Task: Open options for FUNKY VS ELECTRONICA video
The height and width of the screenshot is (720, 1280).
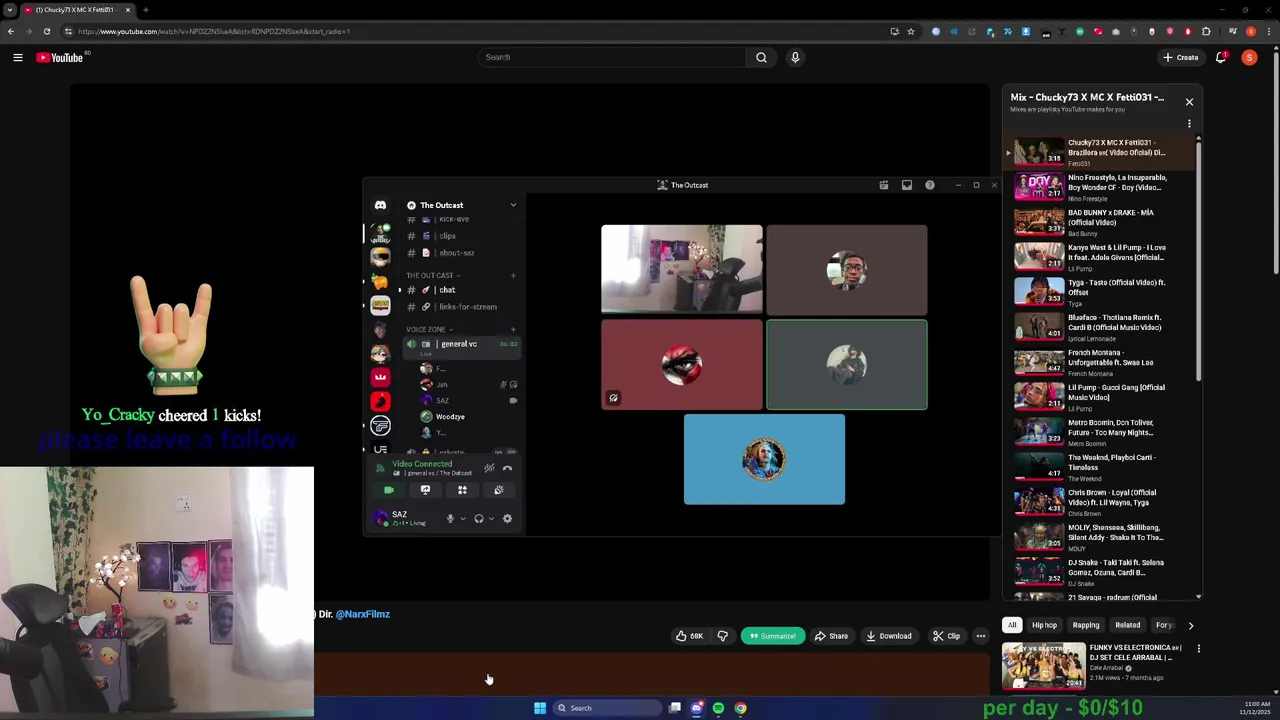Action: click(1199, 649)
